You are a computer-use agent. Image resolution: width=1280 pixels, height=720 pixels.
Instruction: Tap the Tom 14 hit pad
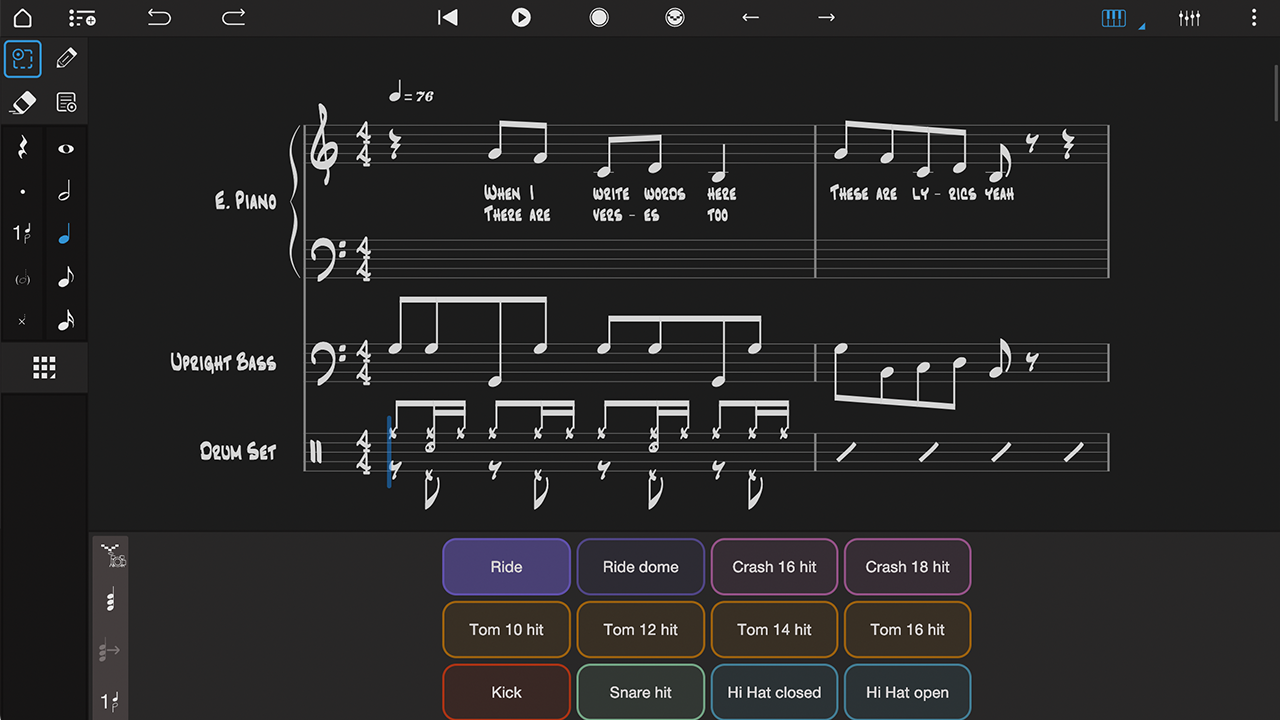[774, 630]
